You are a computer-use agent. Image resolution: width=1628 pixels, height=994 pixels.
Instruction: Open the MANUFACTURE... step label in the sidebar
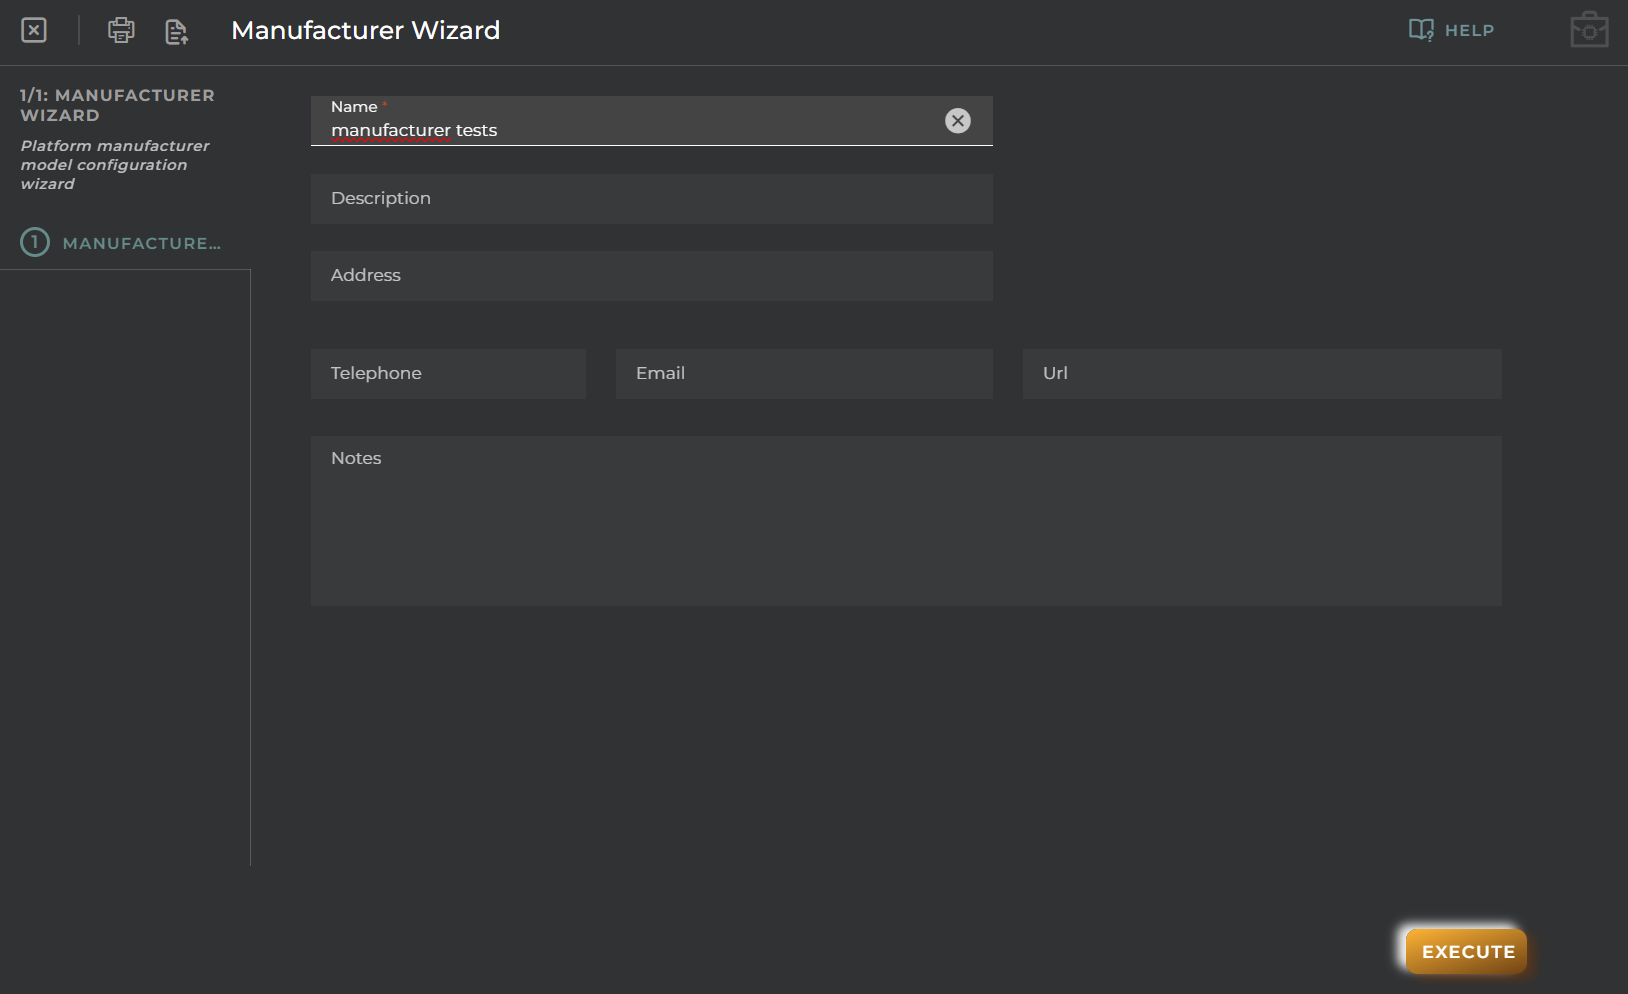coord(142,244)
